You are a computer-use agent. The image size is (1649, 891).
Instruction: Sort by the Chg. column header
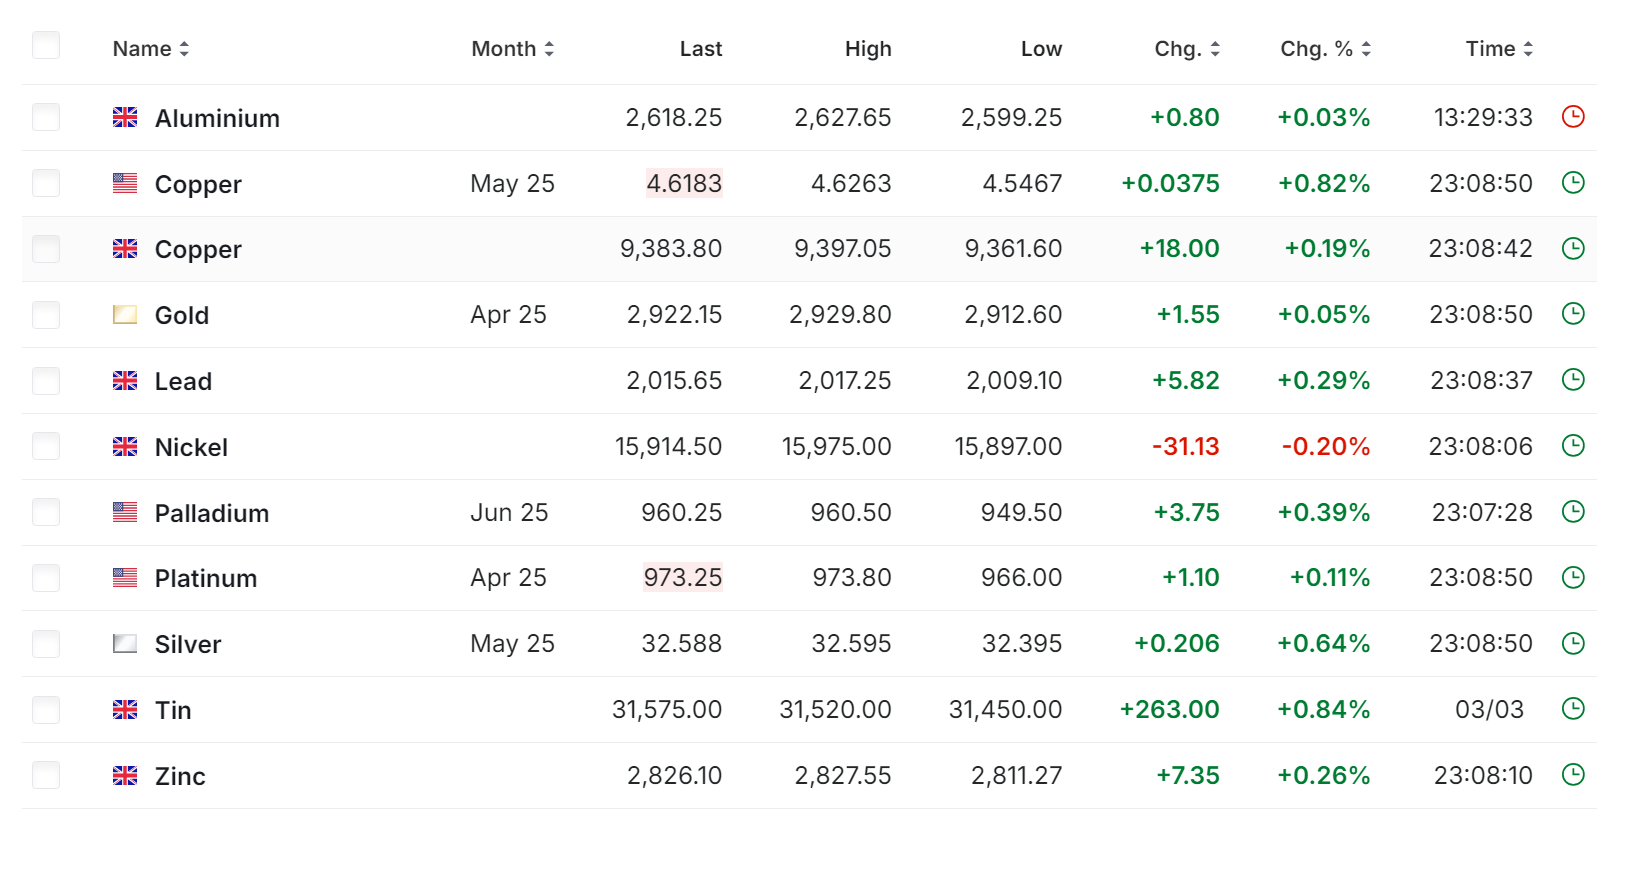pos(1187,49)
